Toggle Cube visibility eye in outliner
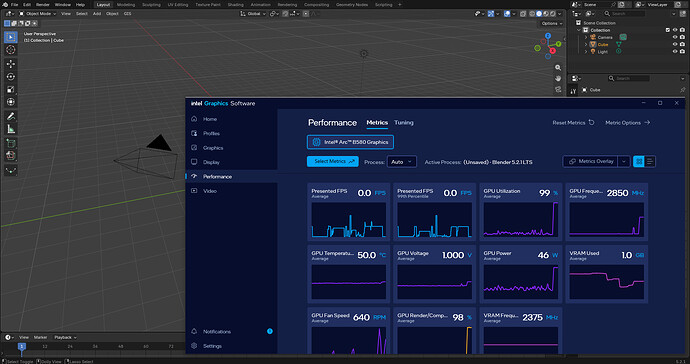This screenshot has width=690, height=364. pos(675,44)
